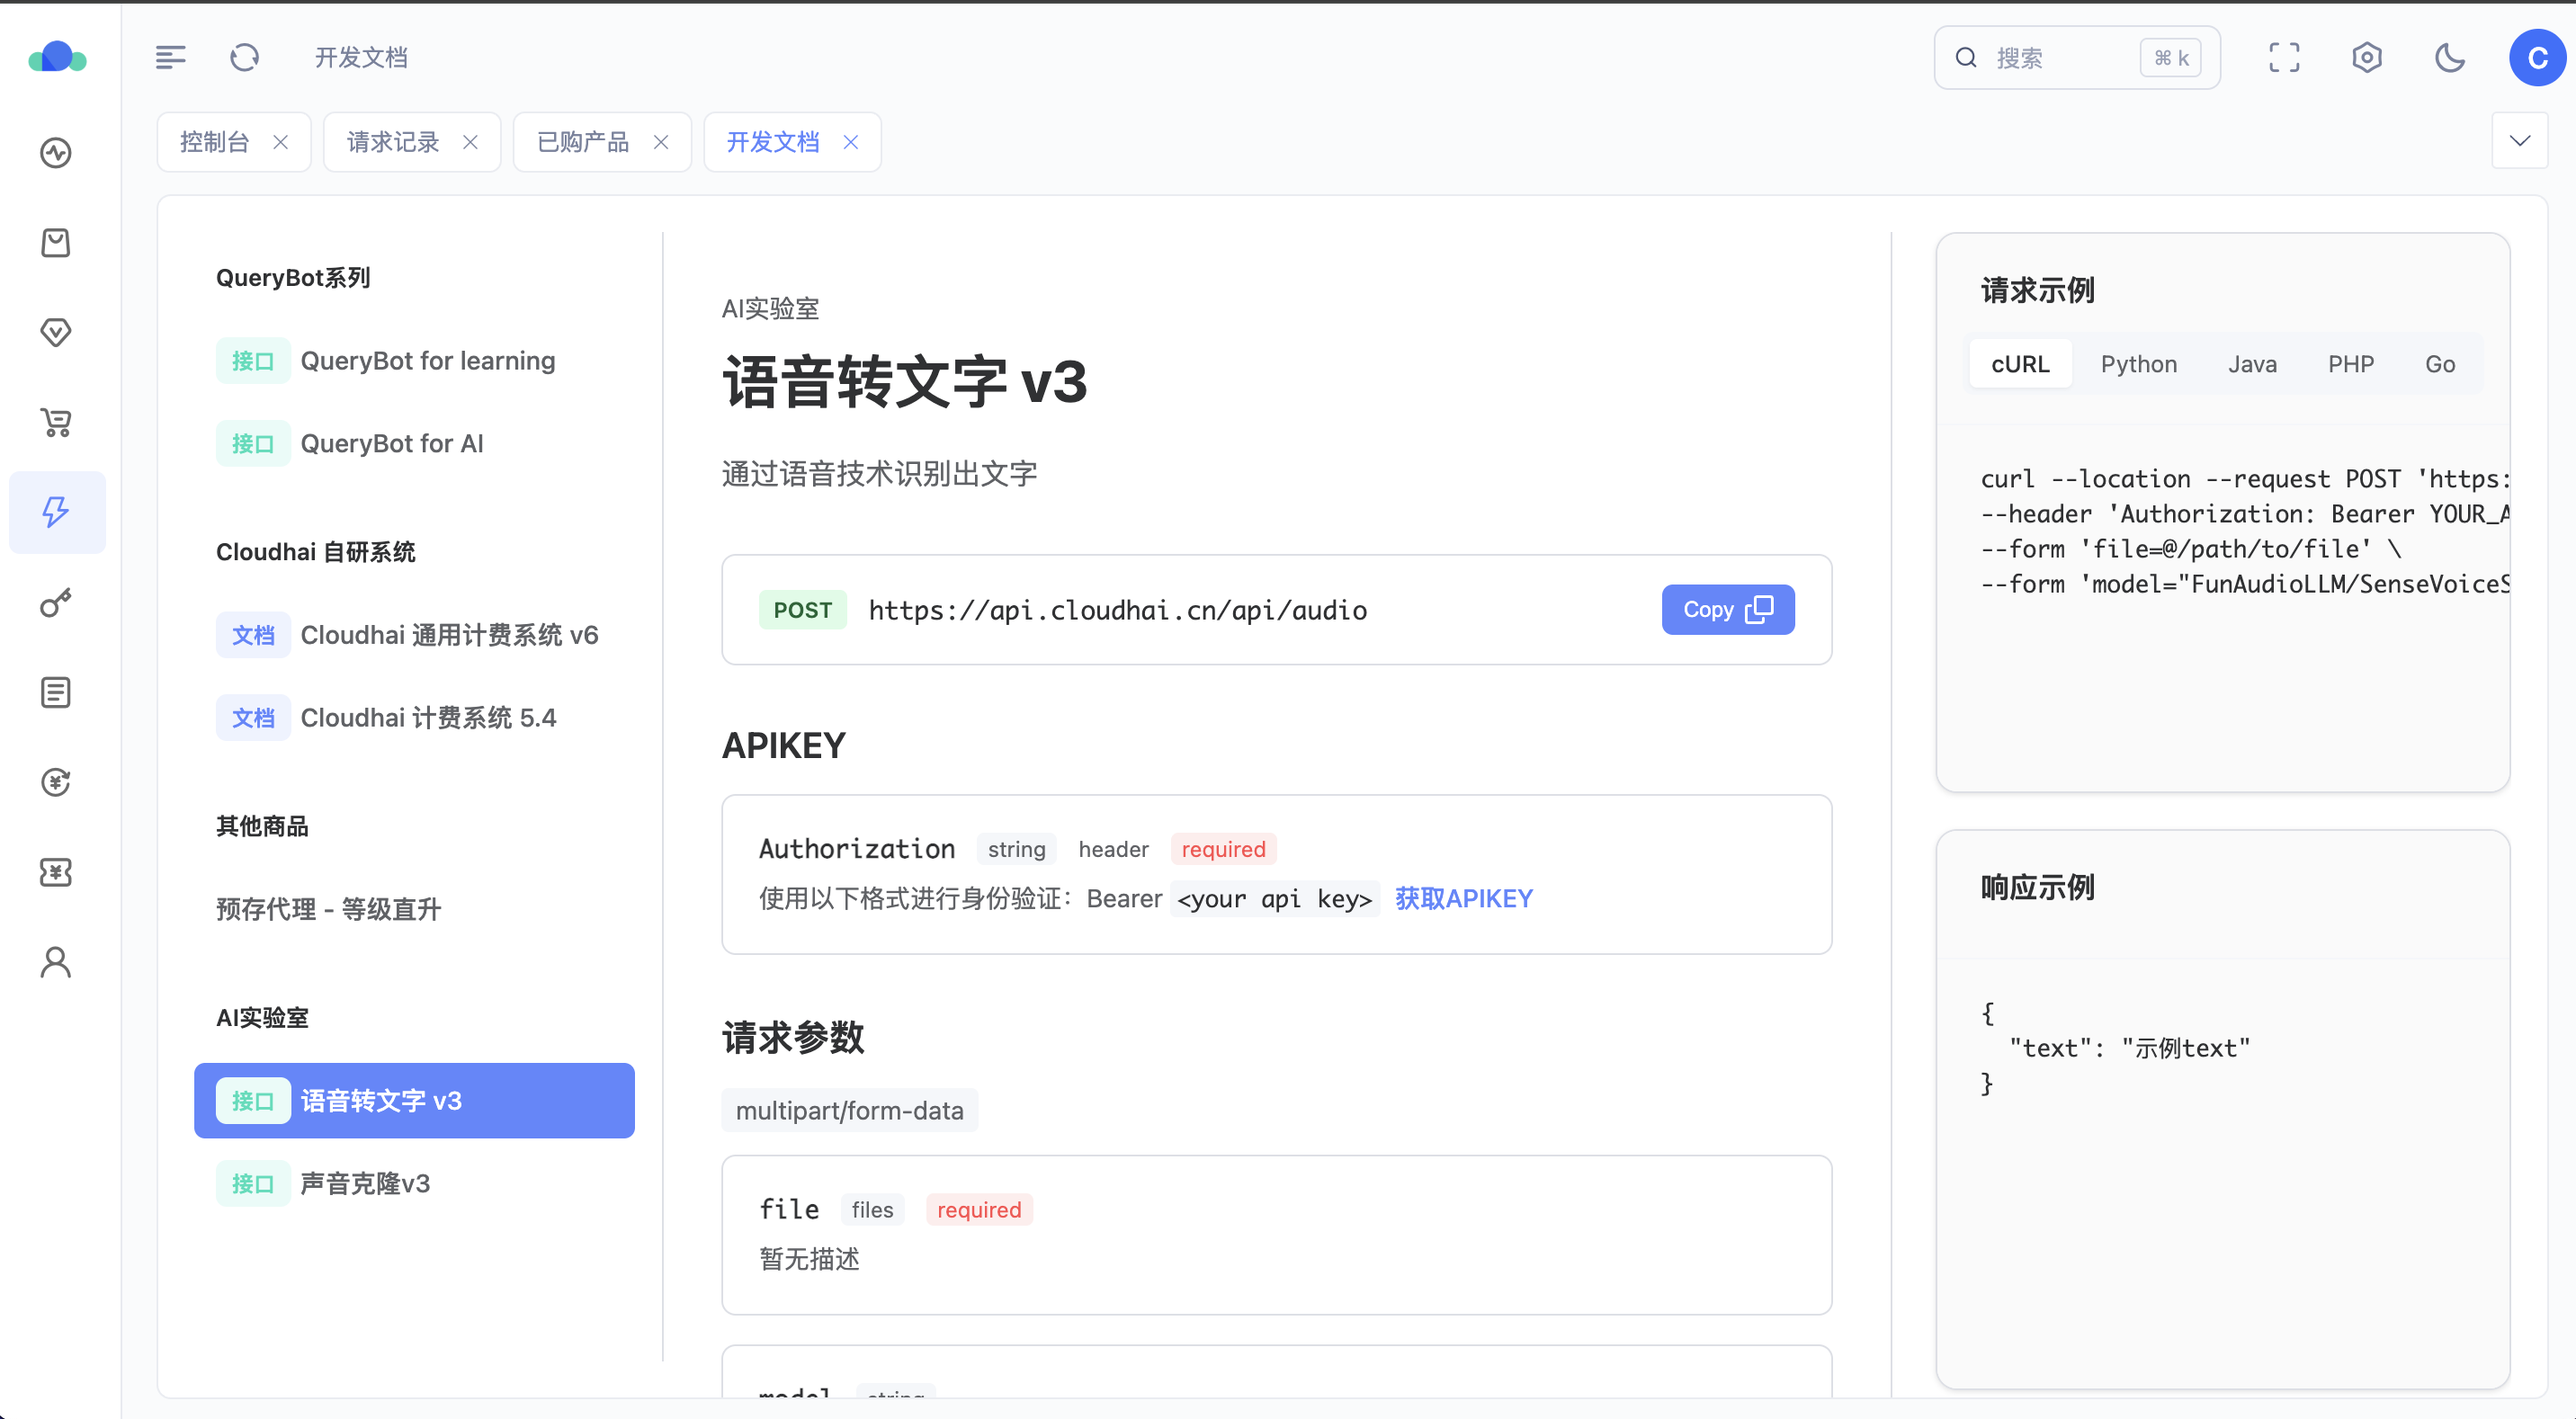Switch to the 开发文档 tab
This screenshot has height=1419, width=2576.
click(773, 142)
